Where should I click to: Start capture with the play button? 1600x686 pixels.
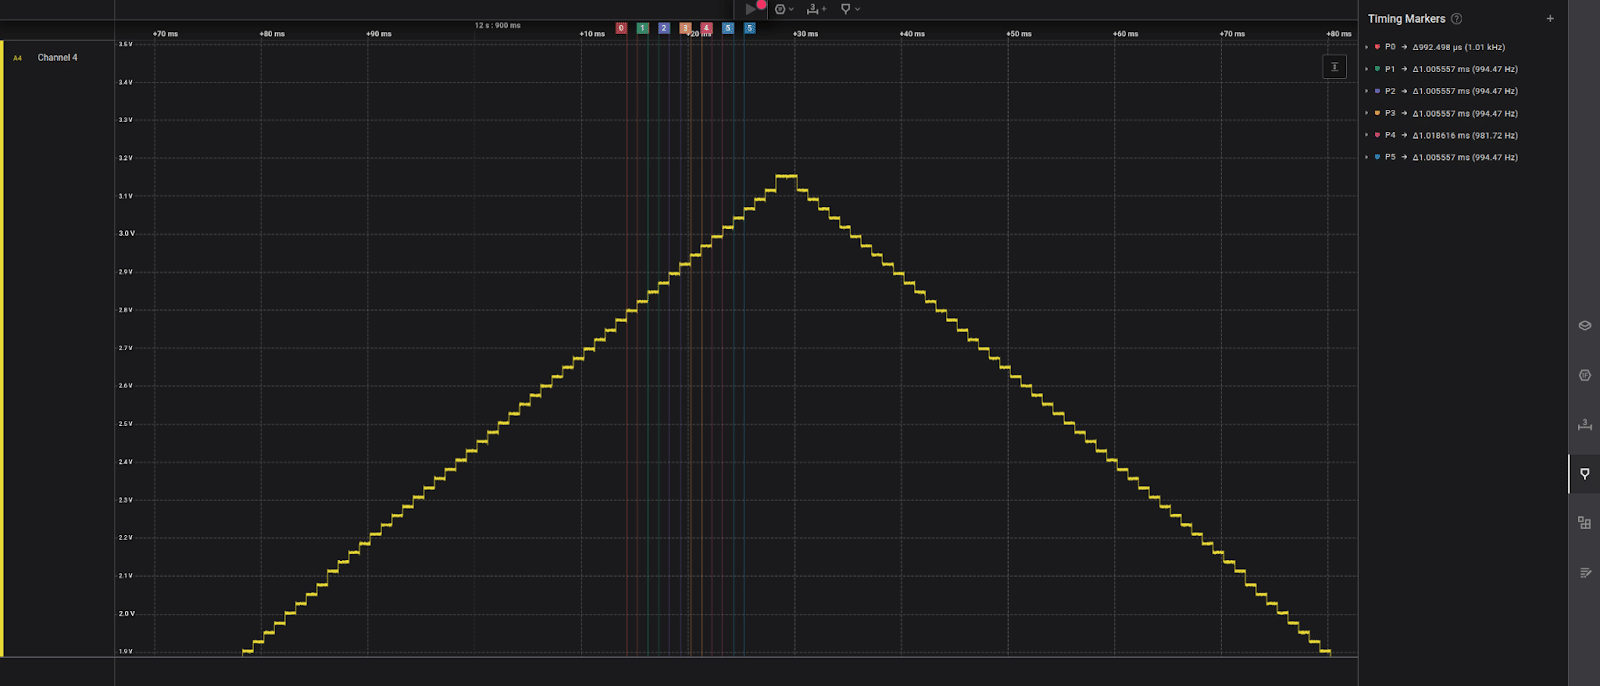[751, 9]
